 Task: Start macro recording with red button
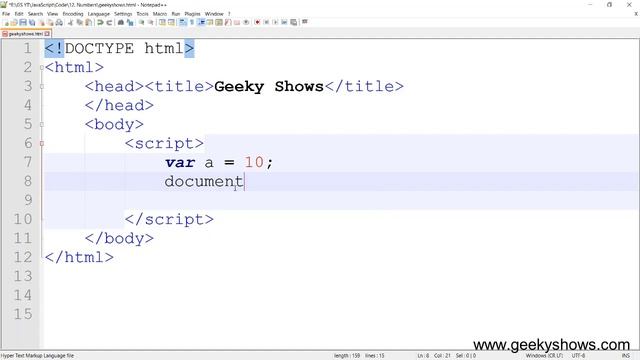257,22
